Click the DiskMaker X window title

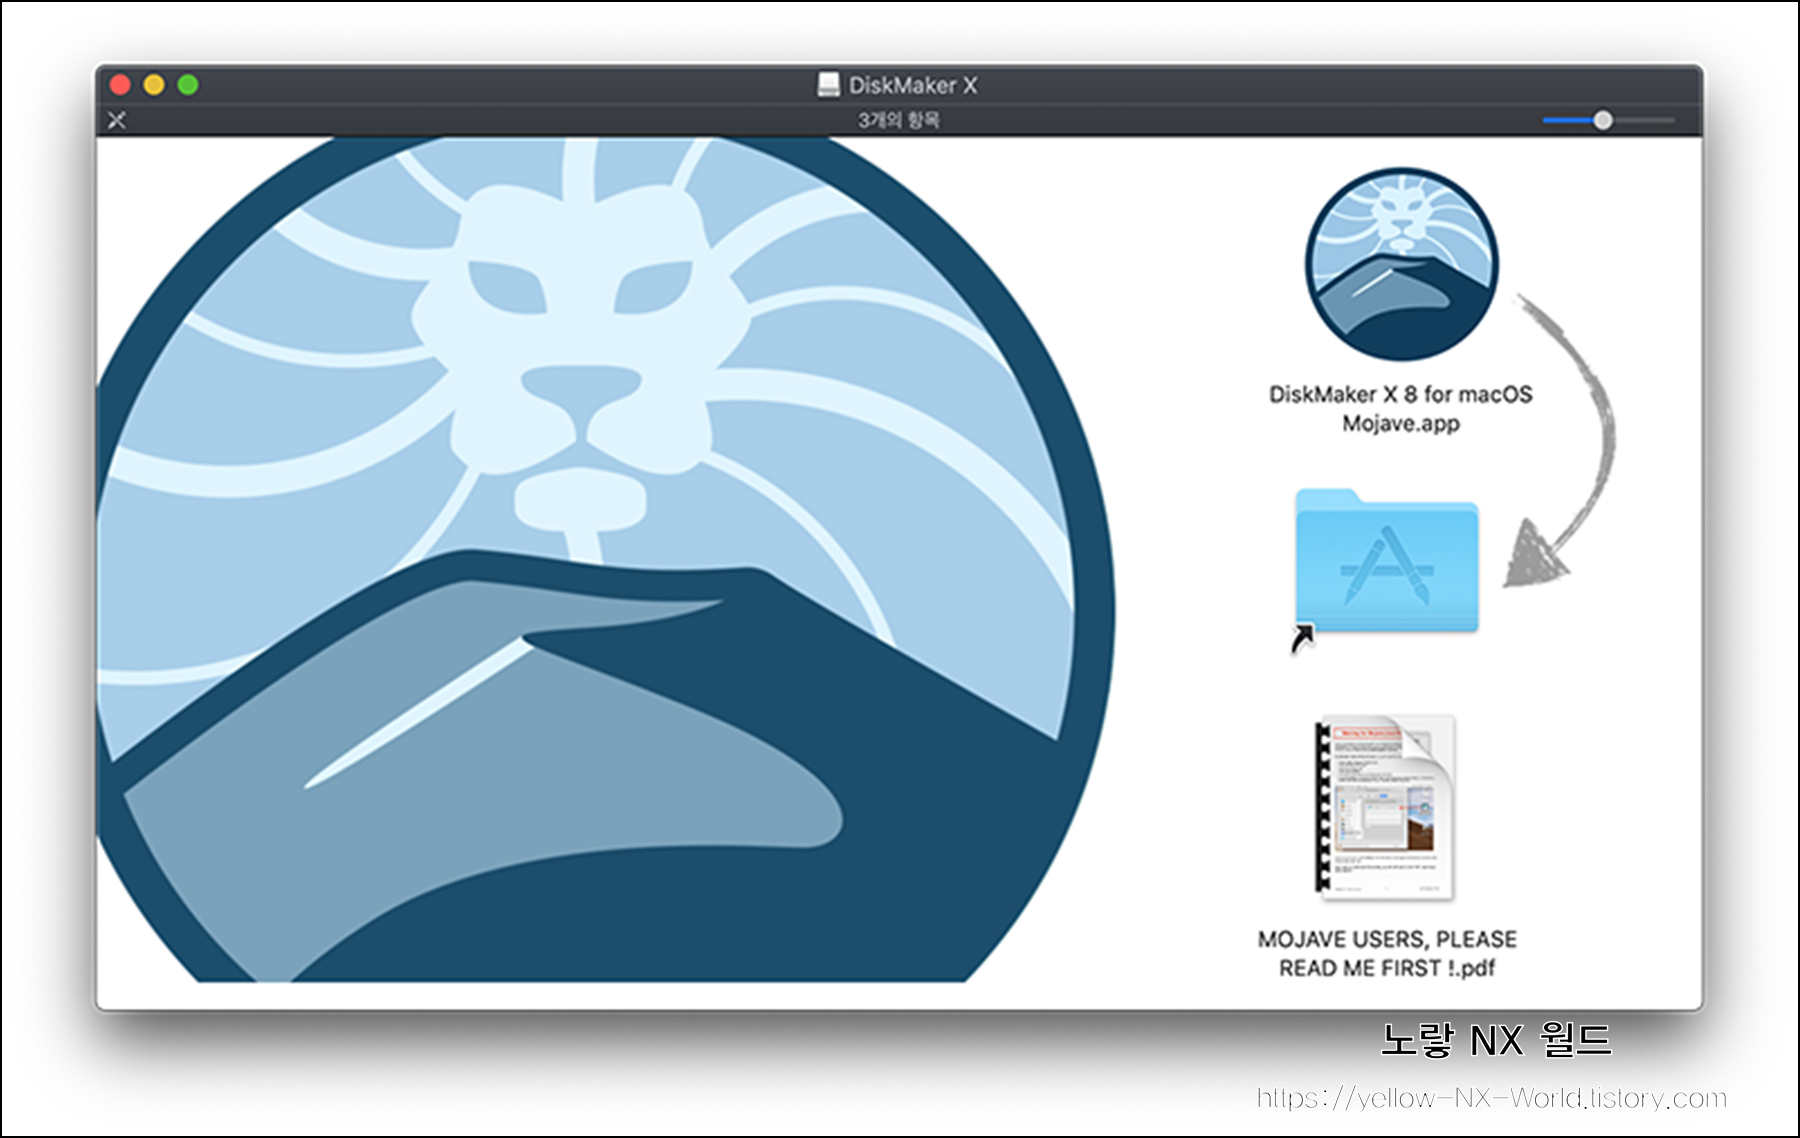click(x=913, y=85)
